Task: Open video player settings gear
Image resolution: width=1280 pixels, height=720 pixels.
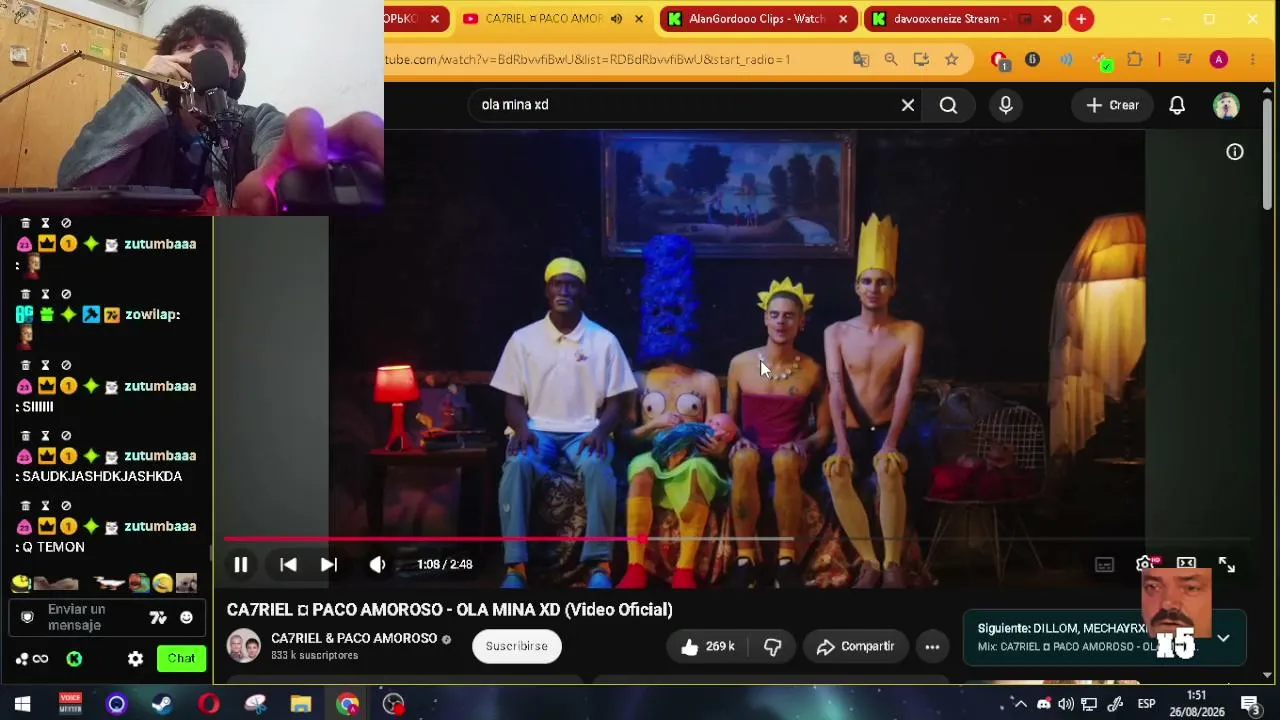Action: [1145, 565]
